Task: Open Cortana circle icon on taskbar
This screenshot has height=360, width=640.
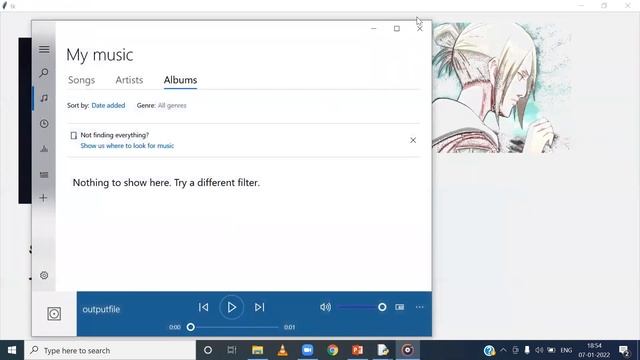Action: [208, 350]
